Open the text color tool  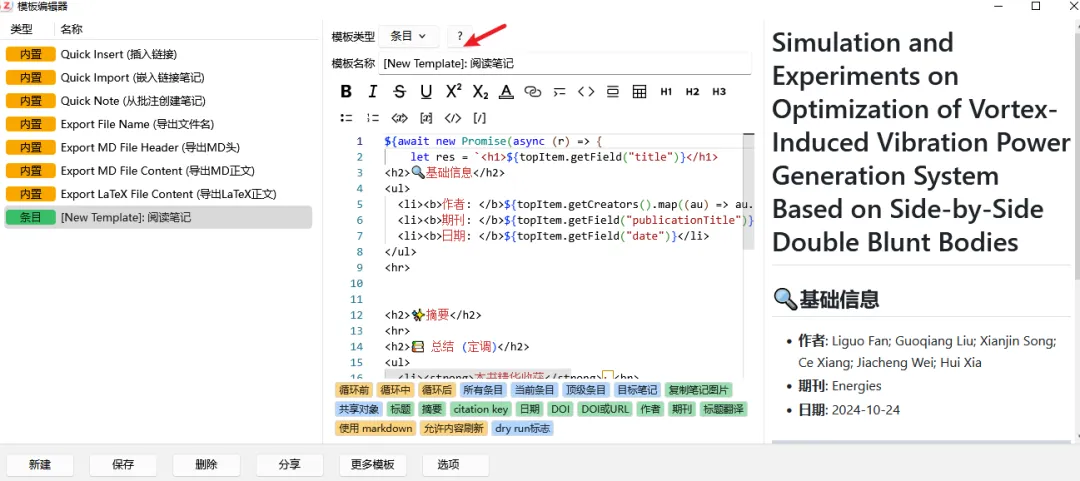tap(506, 92)
